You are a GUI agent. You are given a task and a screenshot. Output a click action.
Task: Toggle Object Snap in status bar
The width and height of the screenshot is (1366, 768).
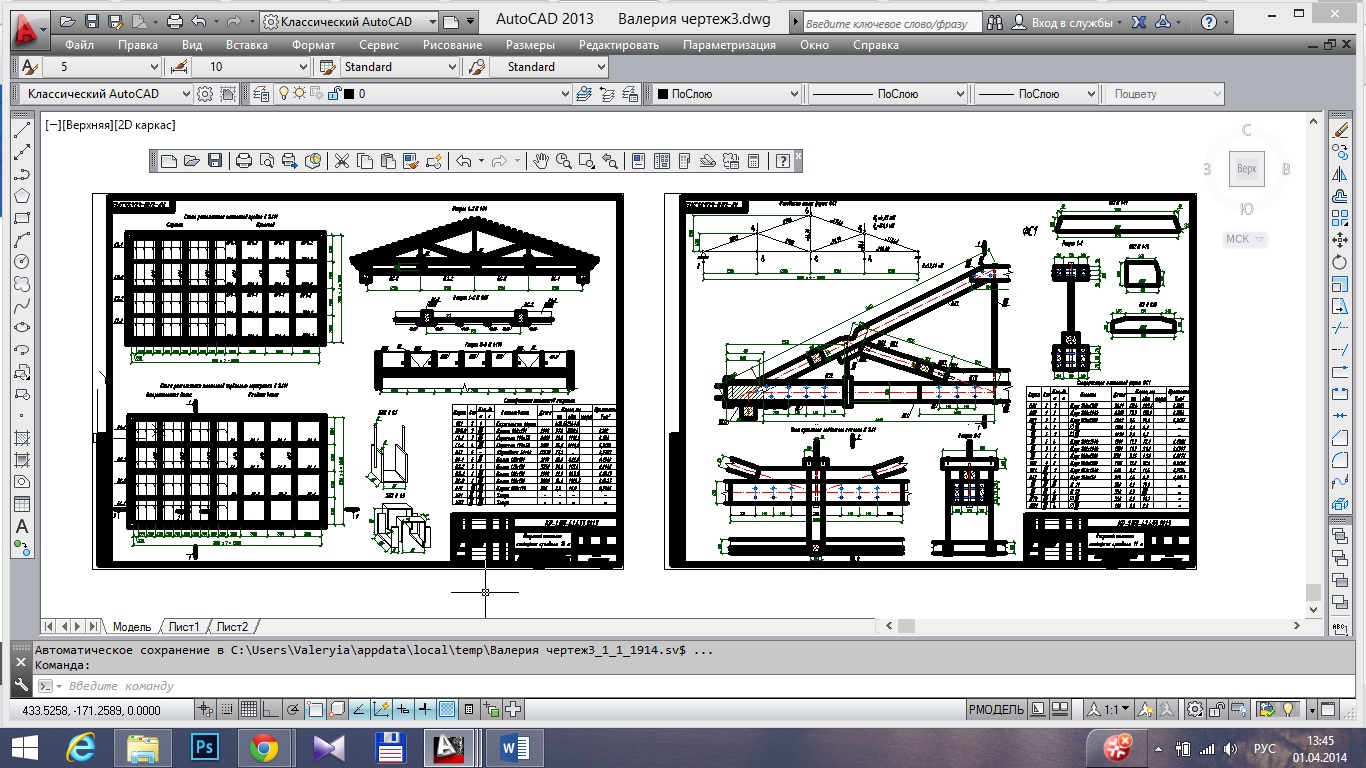[315, 709]
